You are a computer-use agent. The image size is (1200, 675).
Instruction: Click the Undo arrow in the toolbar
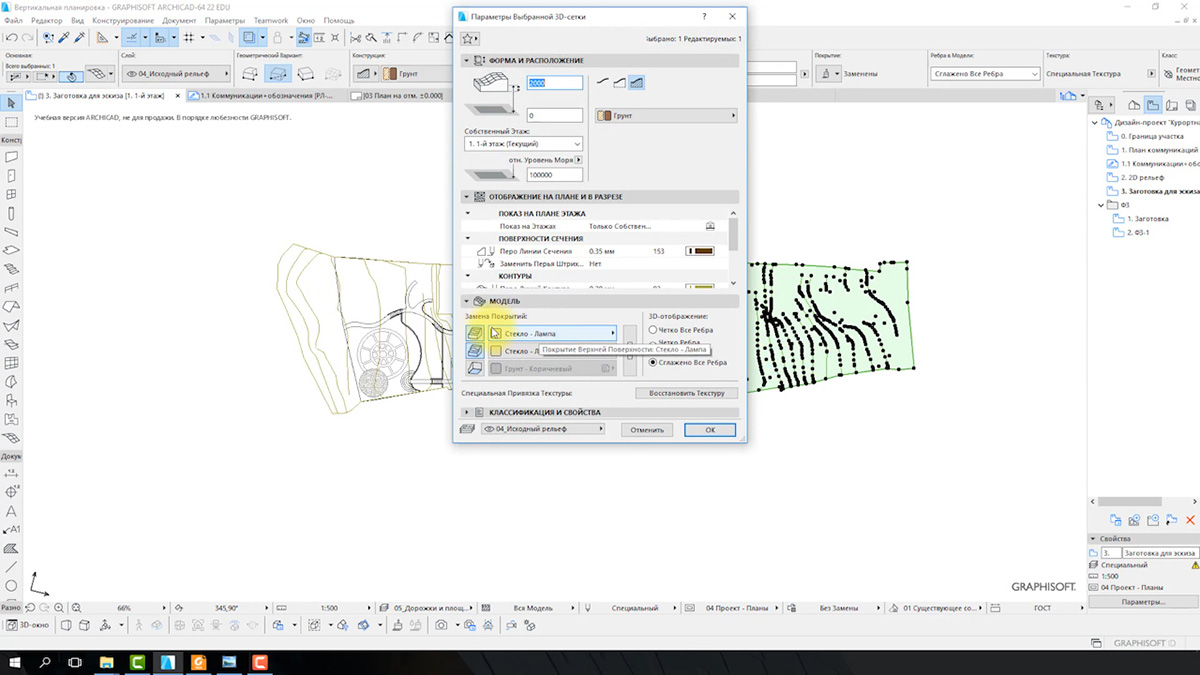11,37
